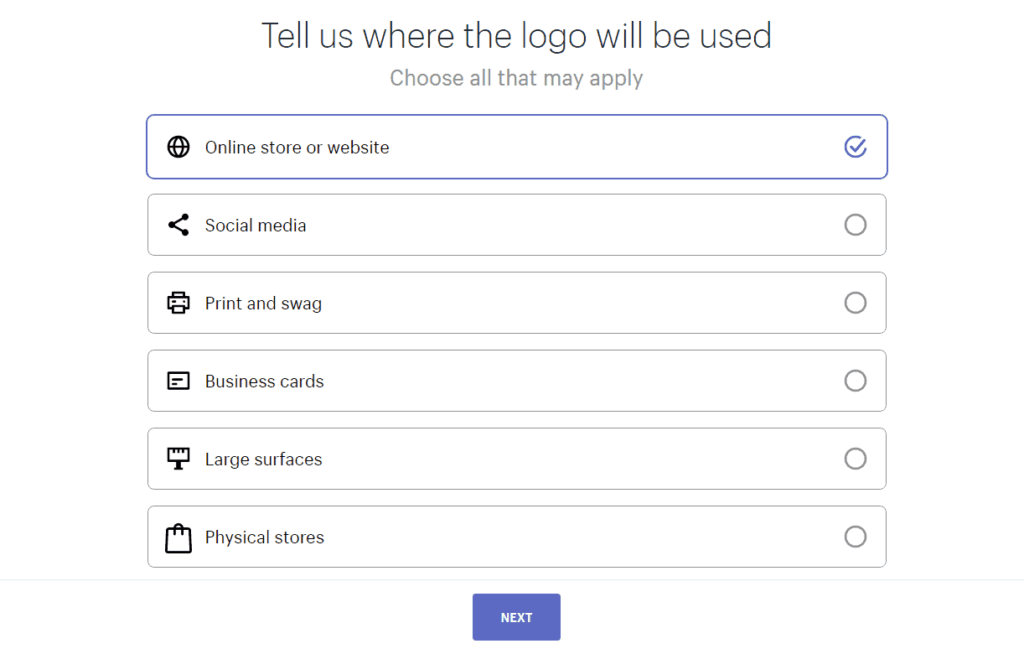Uncheck the Online store or website checkmark
Viewport: 1024px width, 654px height.
(856, 147)
